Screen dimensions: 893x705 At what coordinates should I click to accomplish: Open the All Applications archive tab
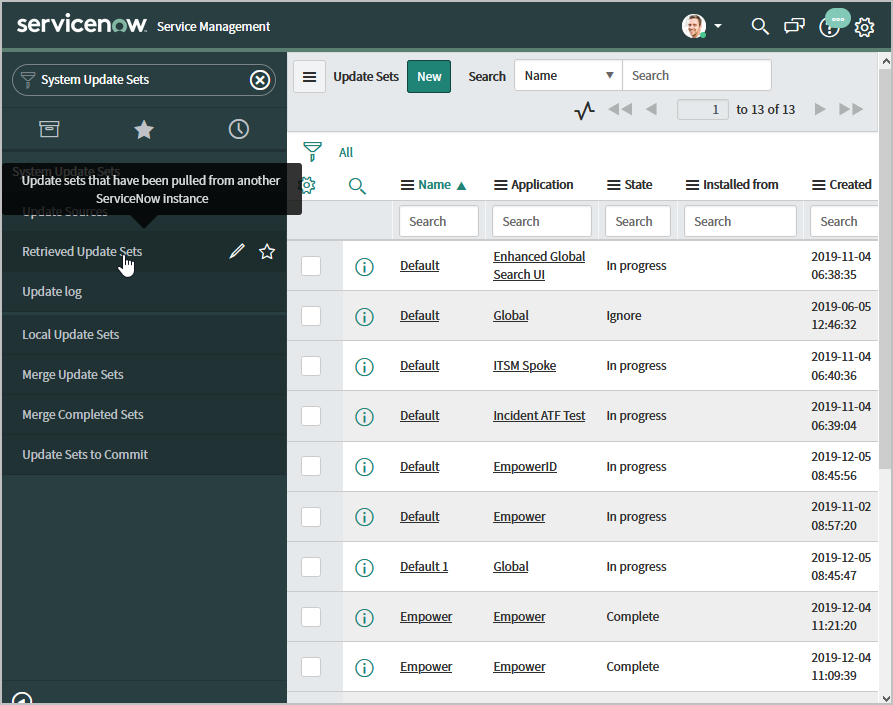[x=49, y=129]
